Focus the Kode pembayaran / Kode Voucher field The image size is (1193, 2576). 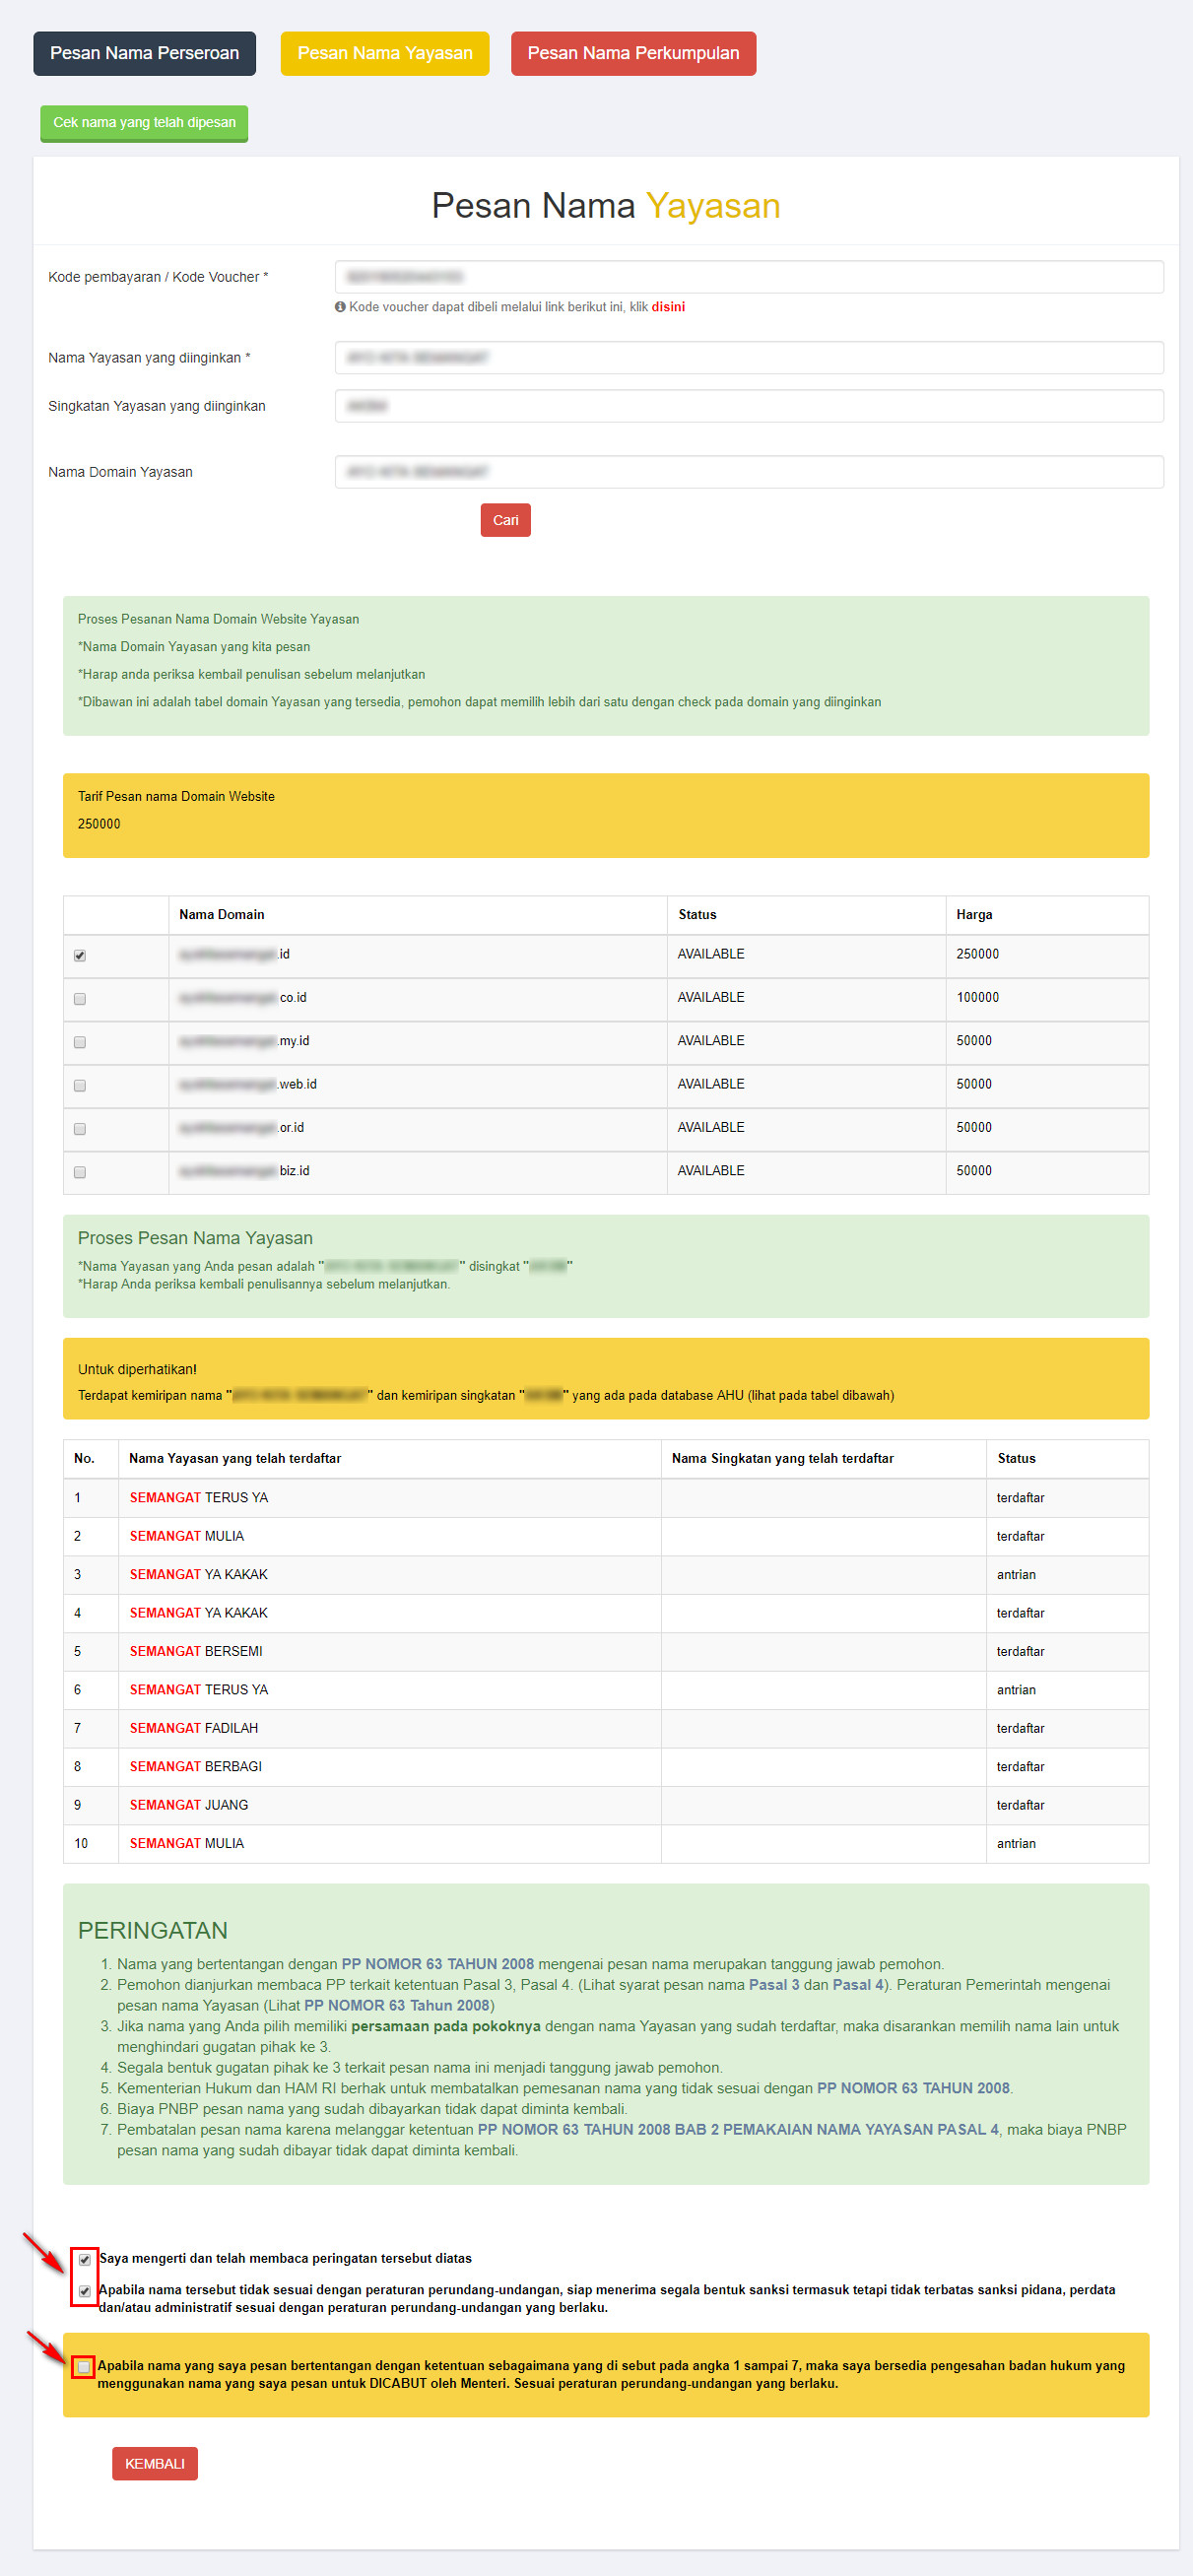tap(749, 277)
